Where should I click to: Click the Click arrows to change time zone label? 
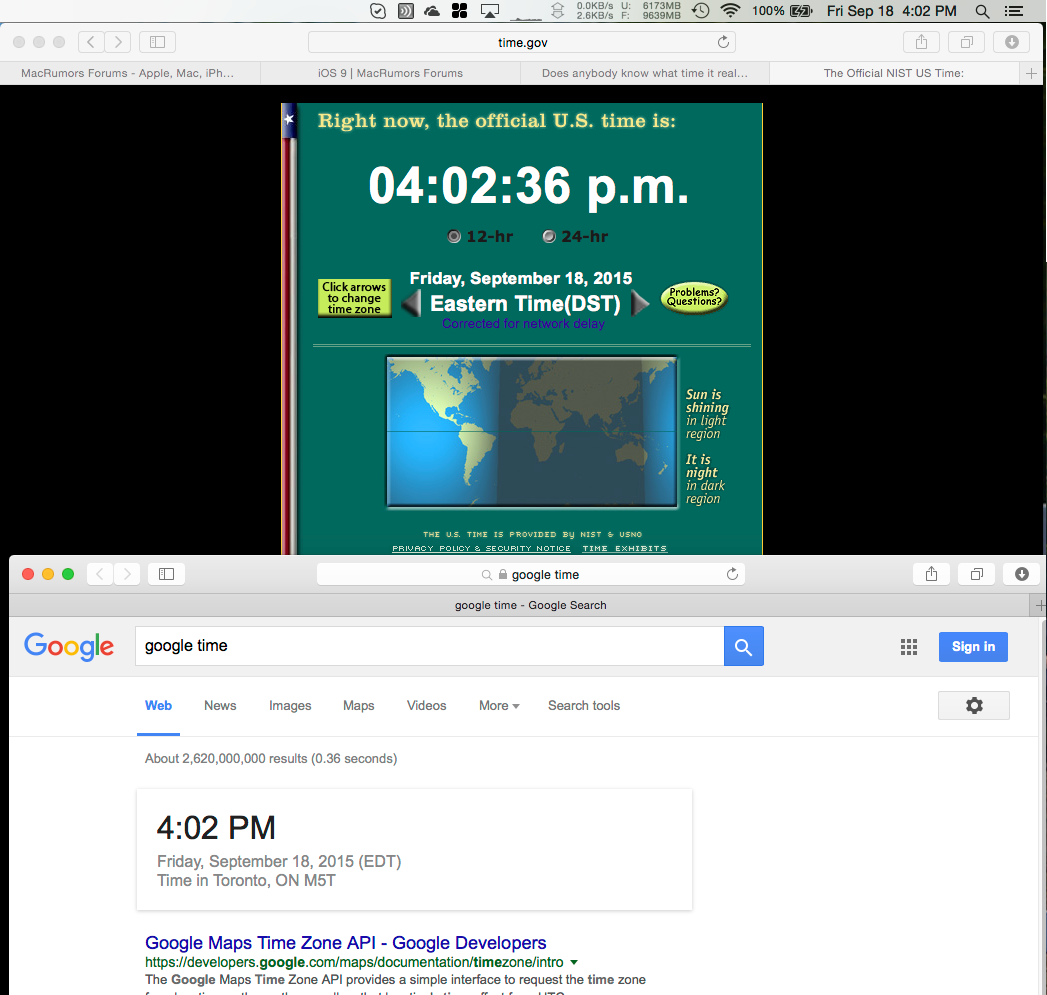click(355, 298)
